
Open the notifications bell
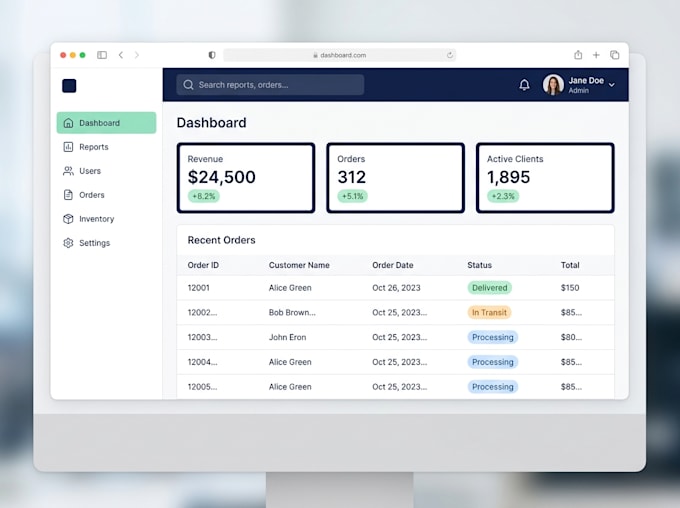coord(524,85)
